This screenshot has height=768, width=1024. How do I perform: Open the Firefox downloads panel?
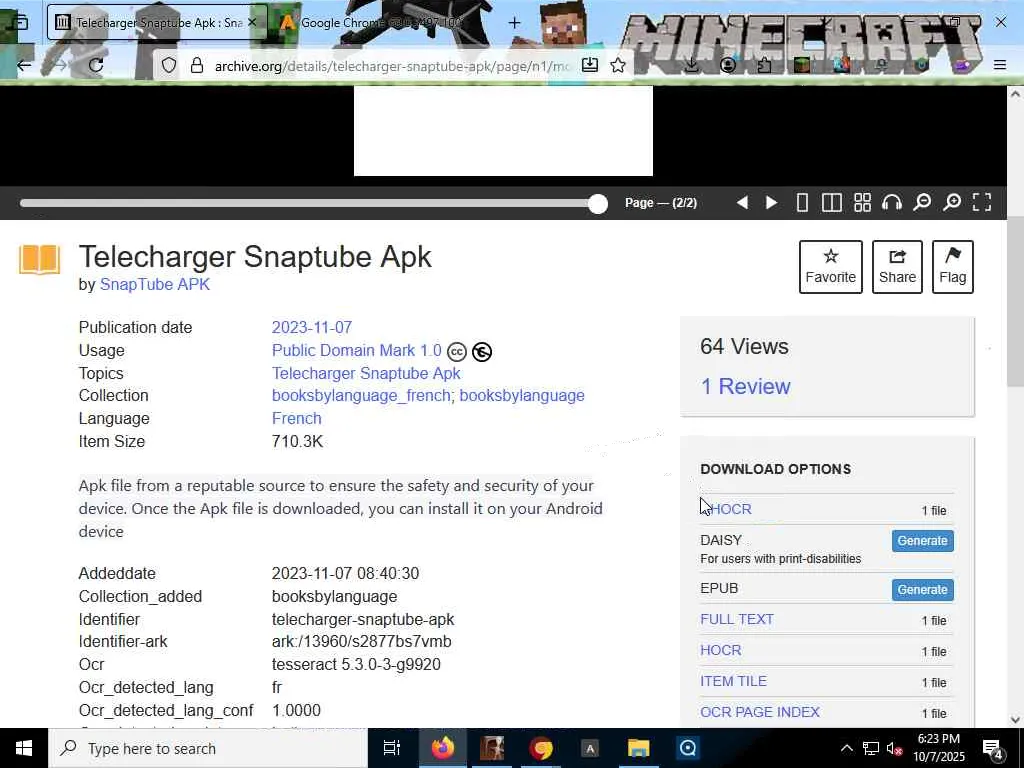click(x=692, y=65)
